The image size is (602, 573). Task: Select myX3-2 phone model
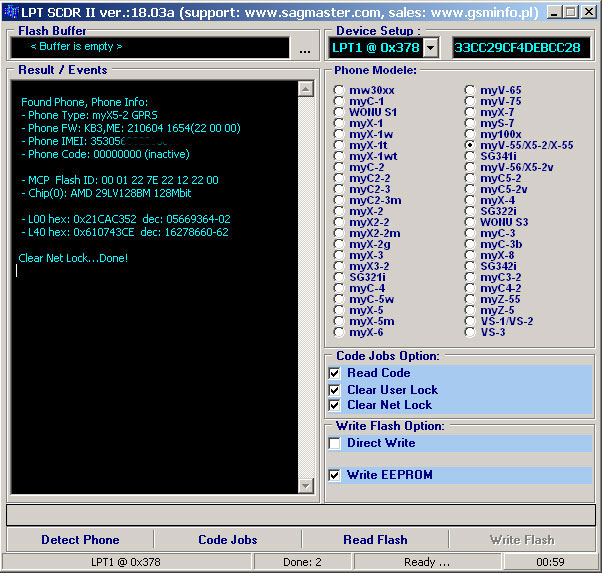tap(339, 267)
